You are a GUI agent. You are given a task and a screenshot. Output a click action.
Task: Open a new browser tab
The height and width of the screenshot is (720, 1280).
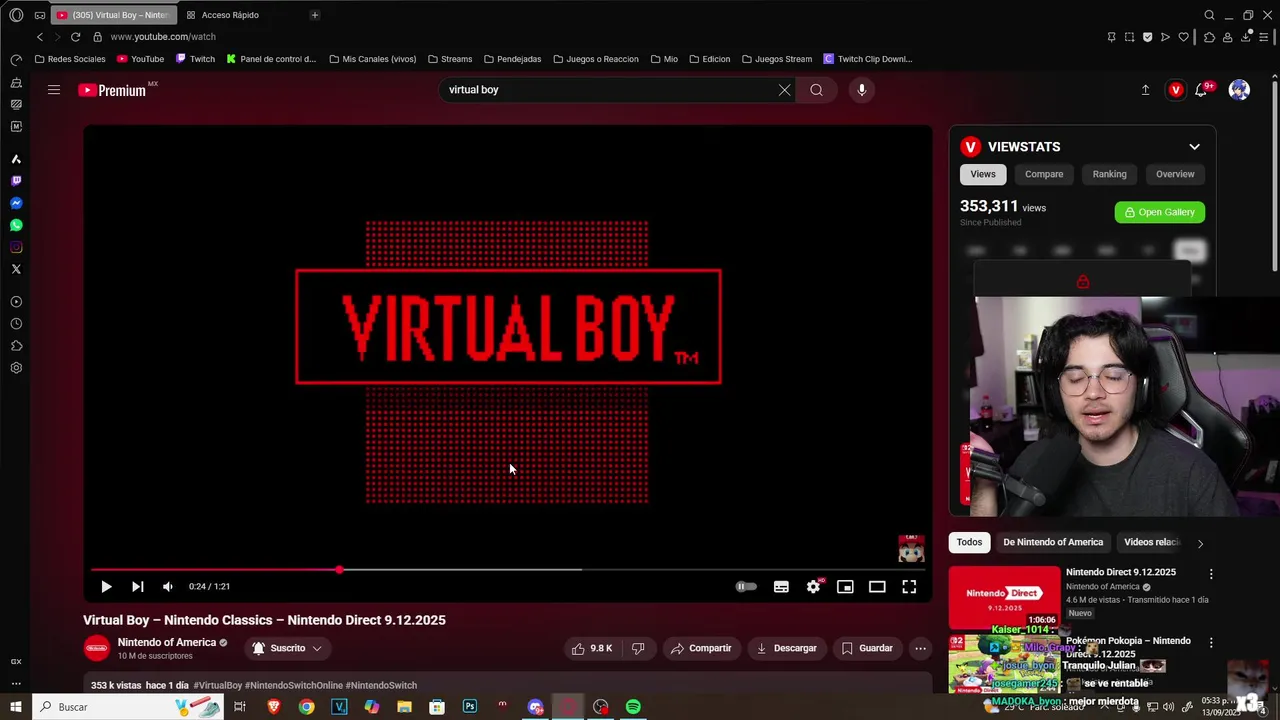pyautogui.click(x=314, y=15)
